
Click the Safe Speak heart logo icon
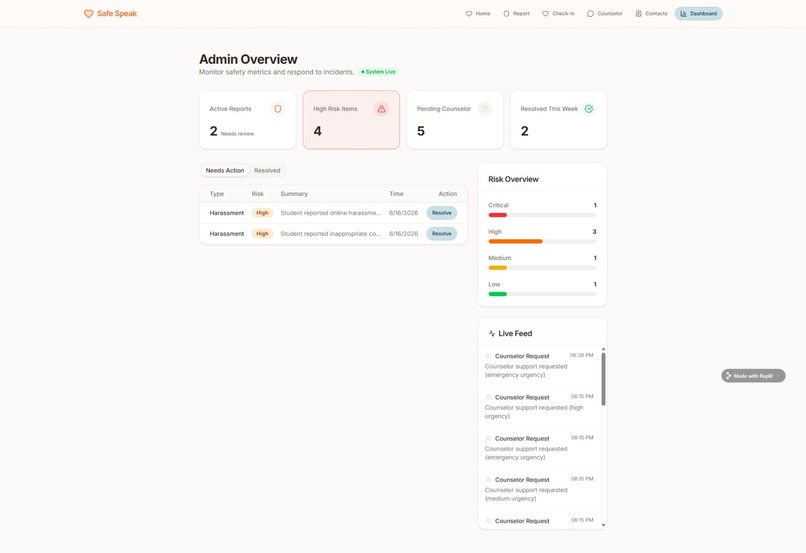coord(88,14)
